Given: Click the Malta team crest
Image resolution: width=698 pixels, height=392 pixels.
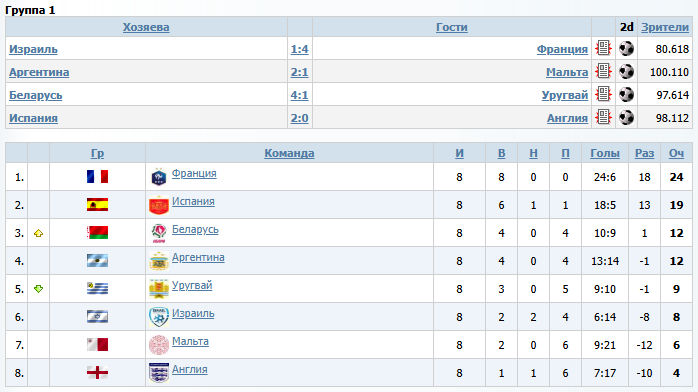Looking at the screenshot, I should (x=159, y=345).
